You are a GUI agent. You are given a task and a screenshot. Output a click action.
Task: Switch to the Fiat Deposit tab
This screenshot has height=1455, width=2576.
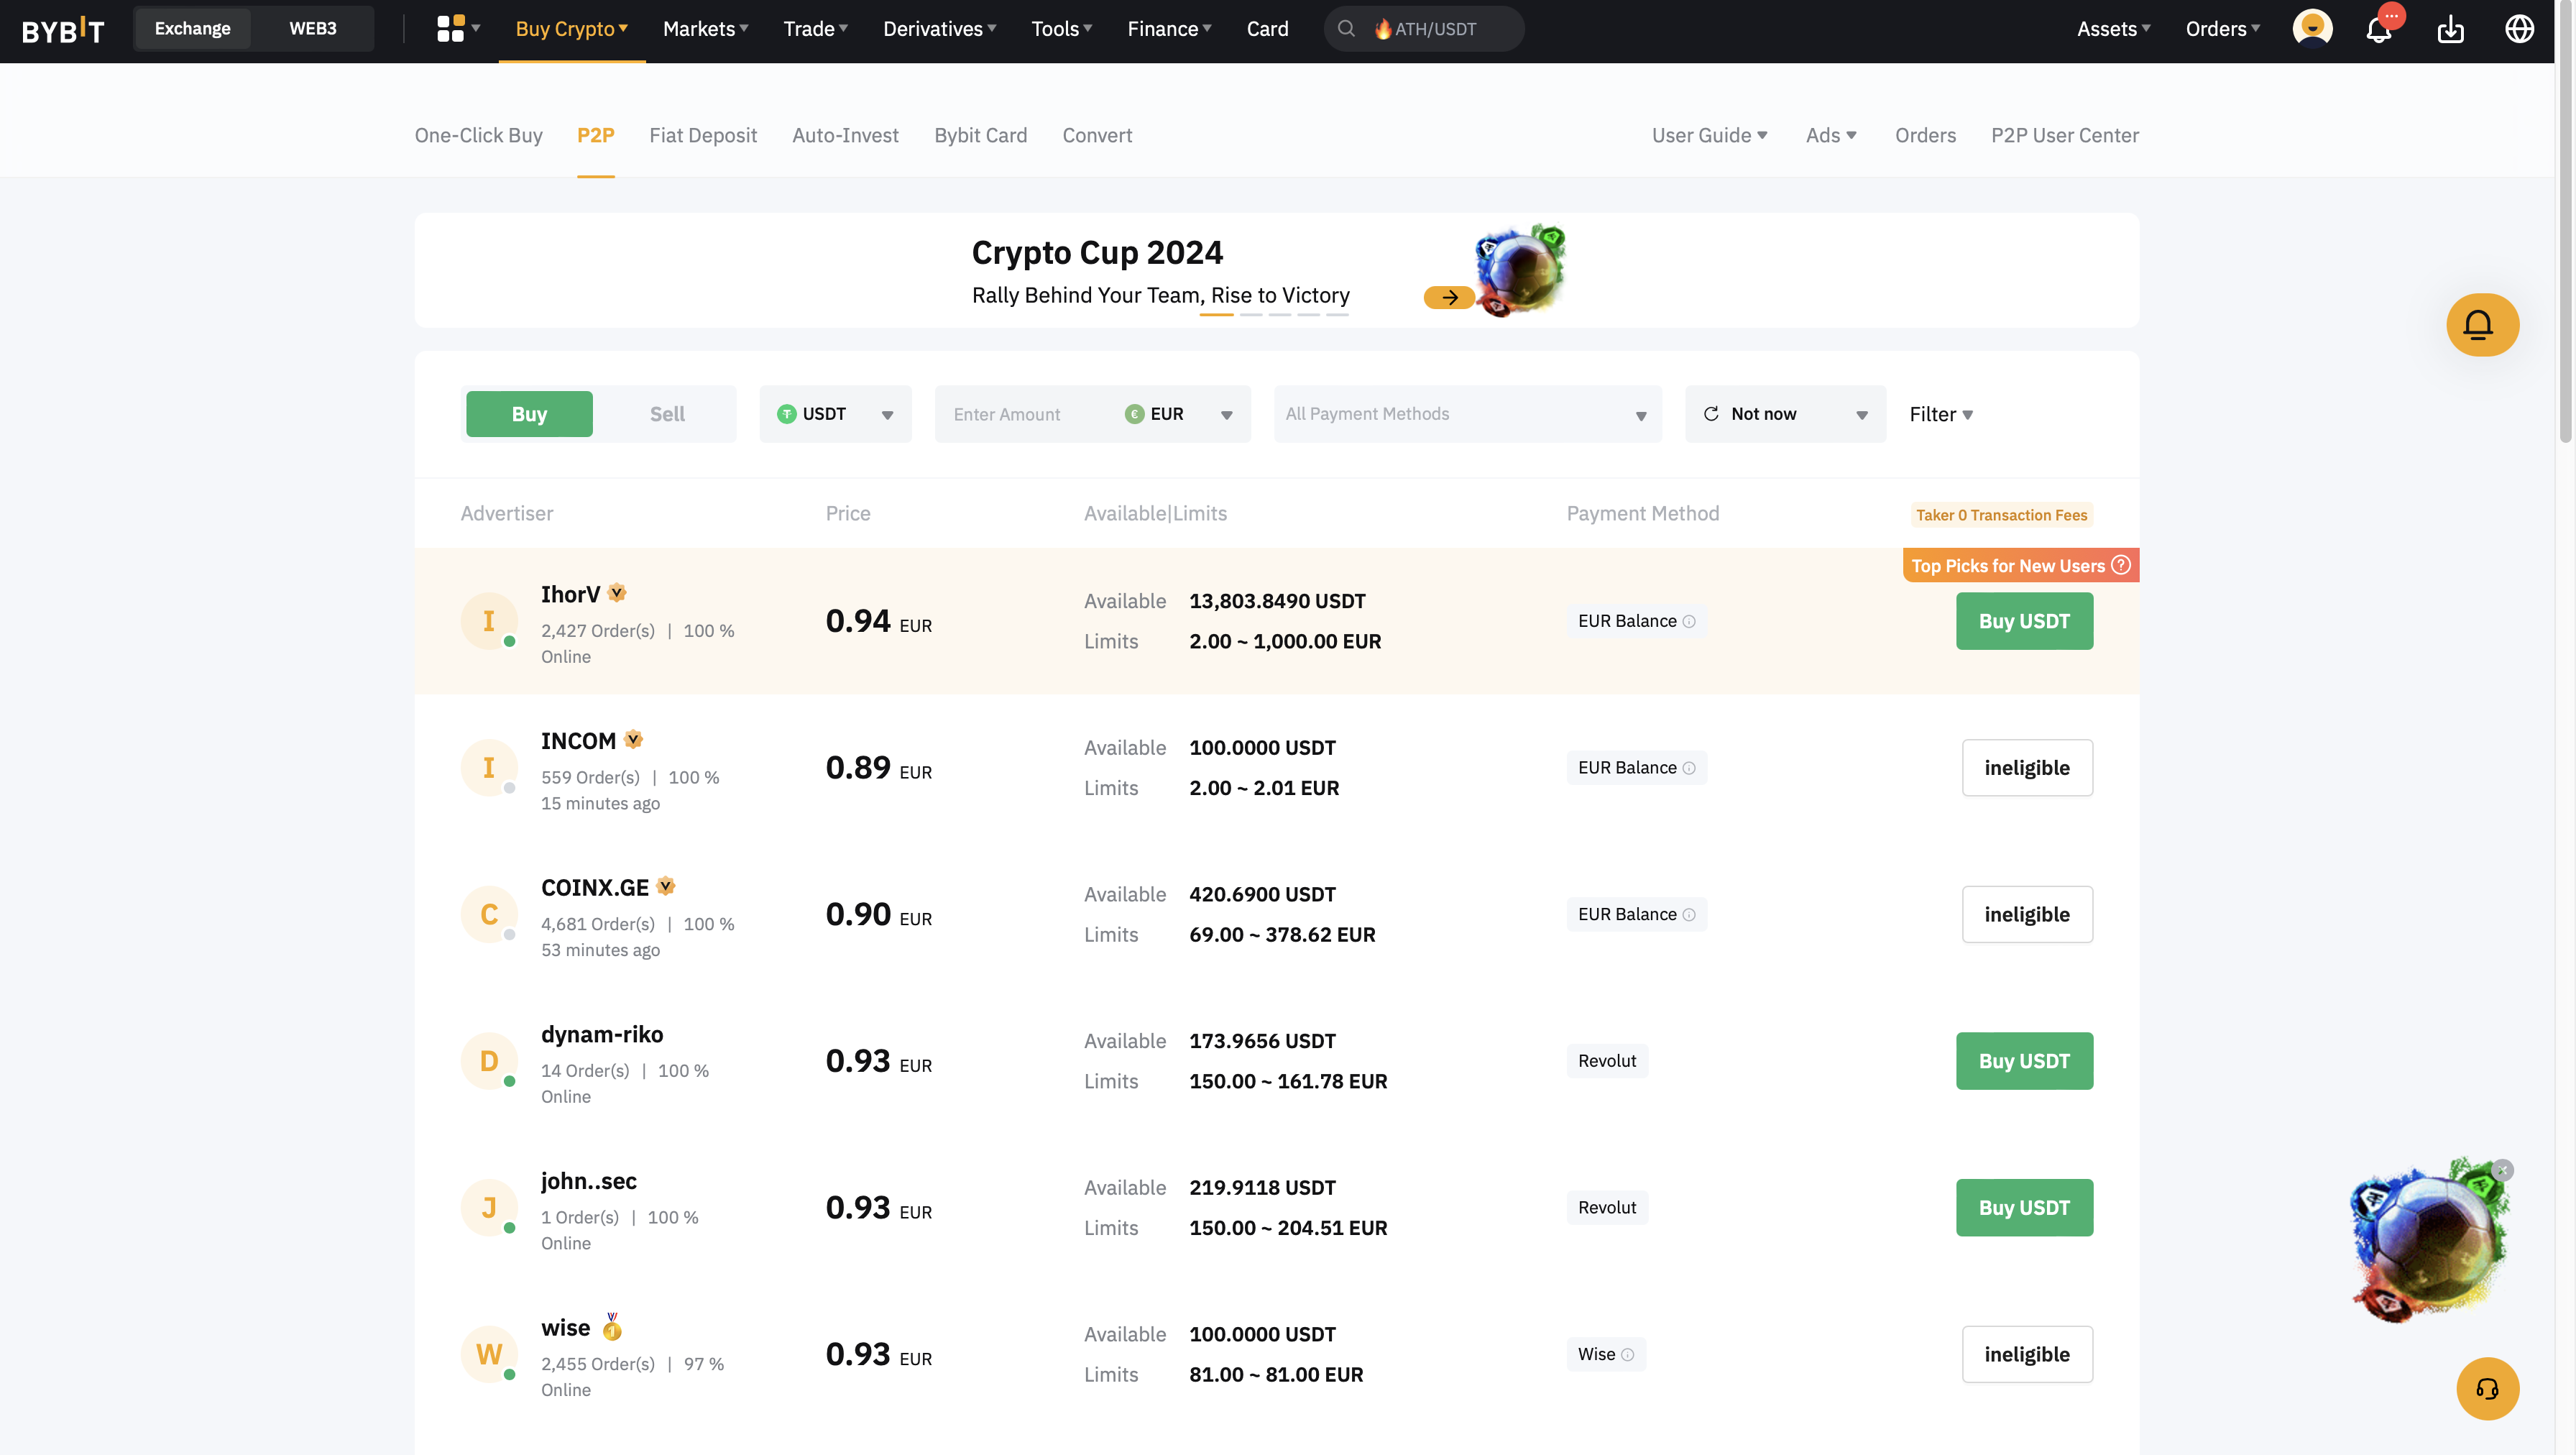pos(703,135)
